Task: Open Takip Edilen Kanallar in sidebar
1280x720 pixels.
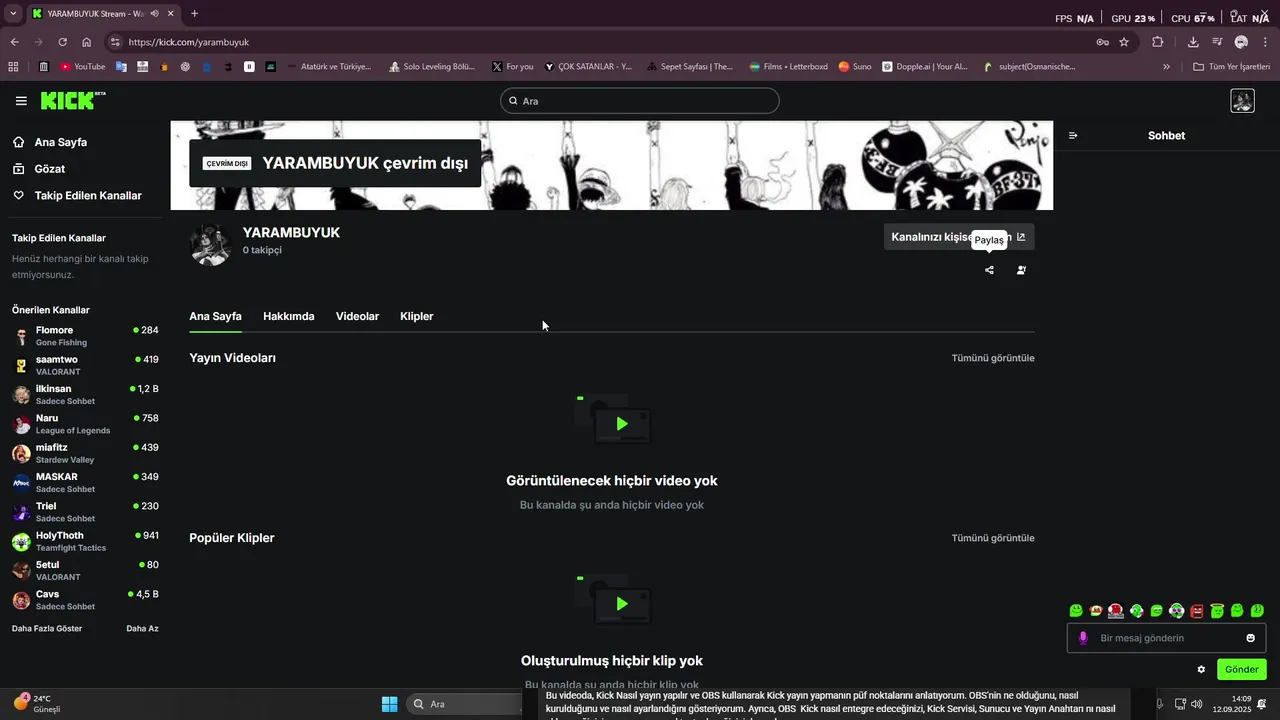Action: click(77, 196)
